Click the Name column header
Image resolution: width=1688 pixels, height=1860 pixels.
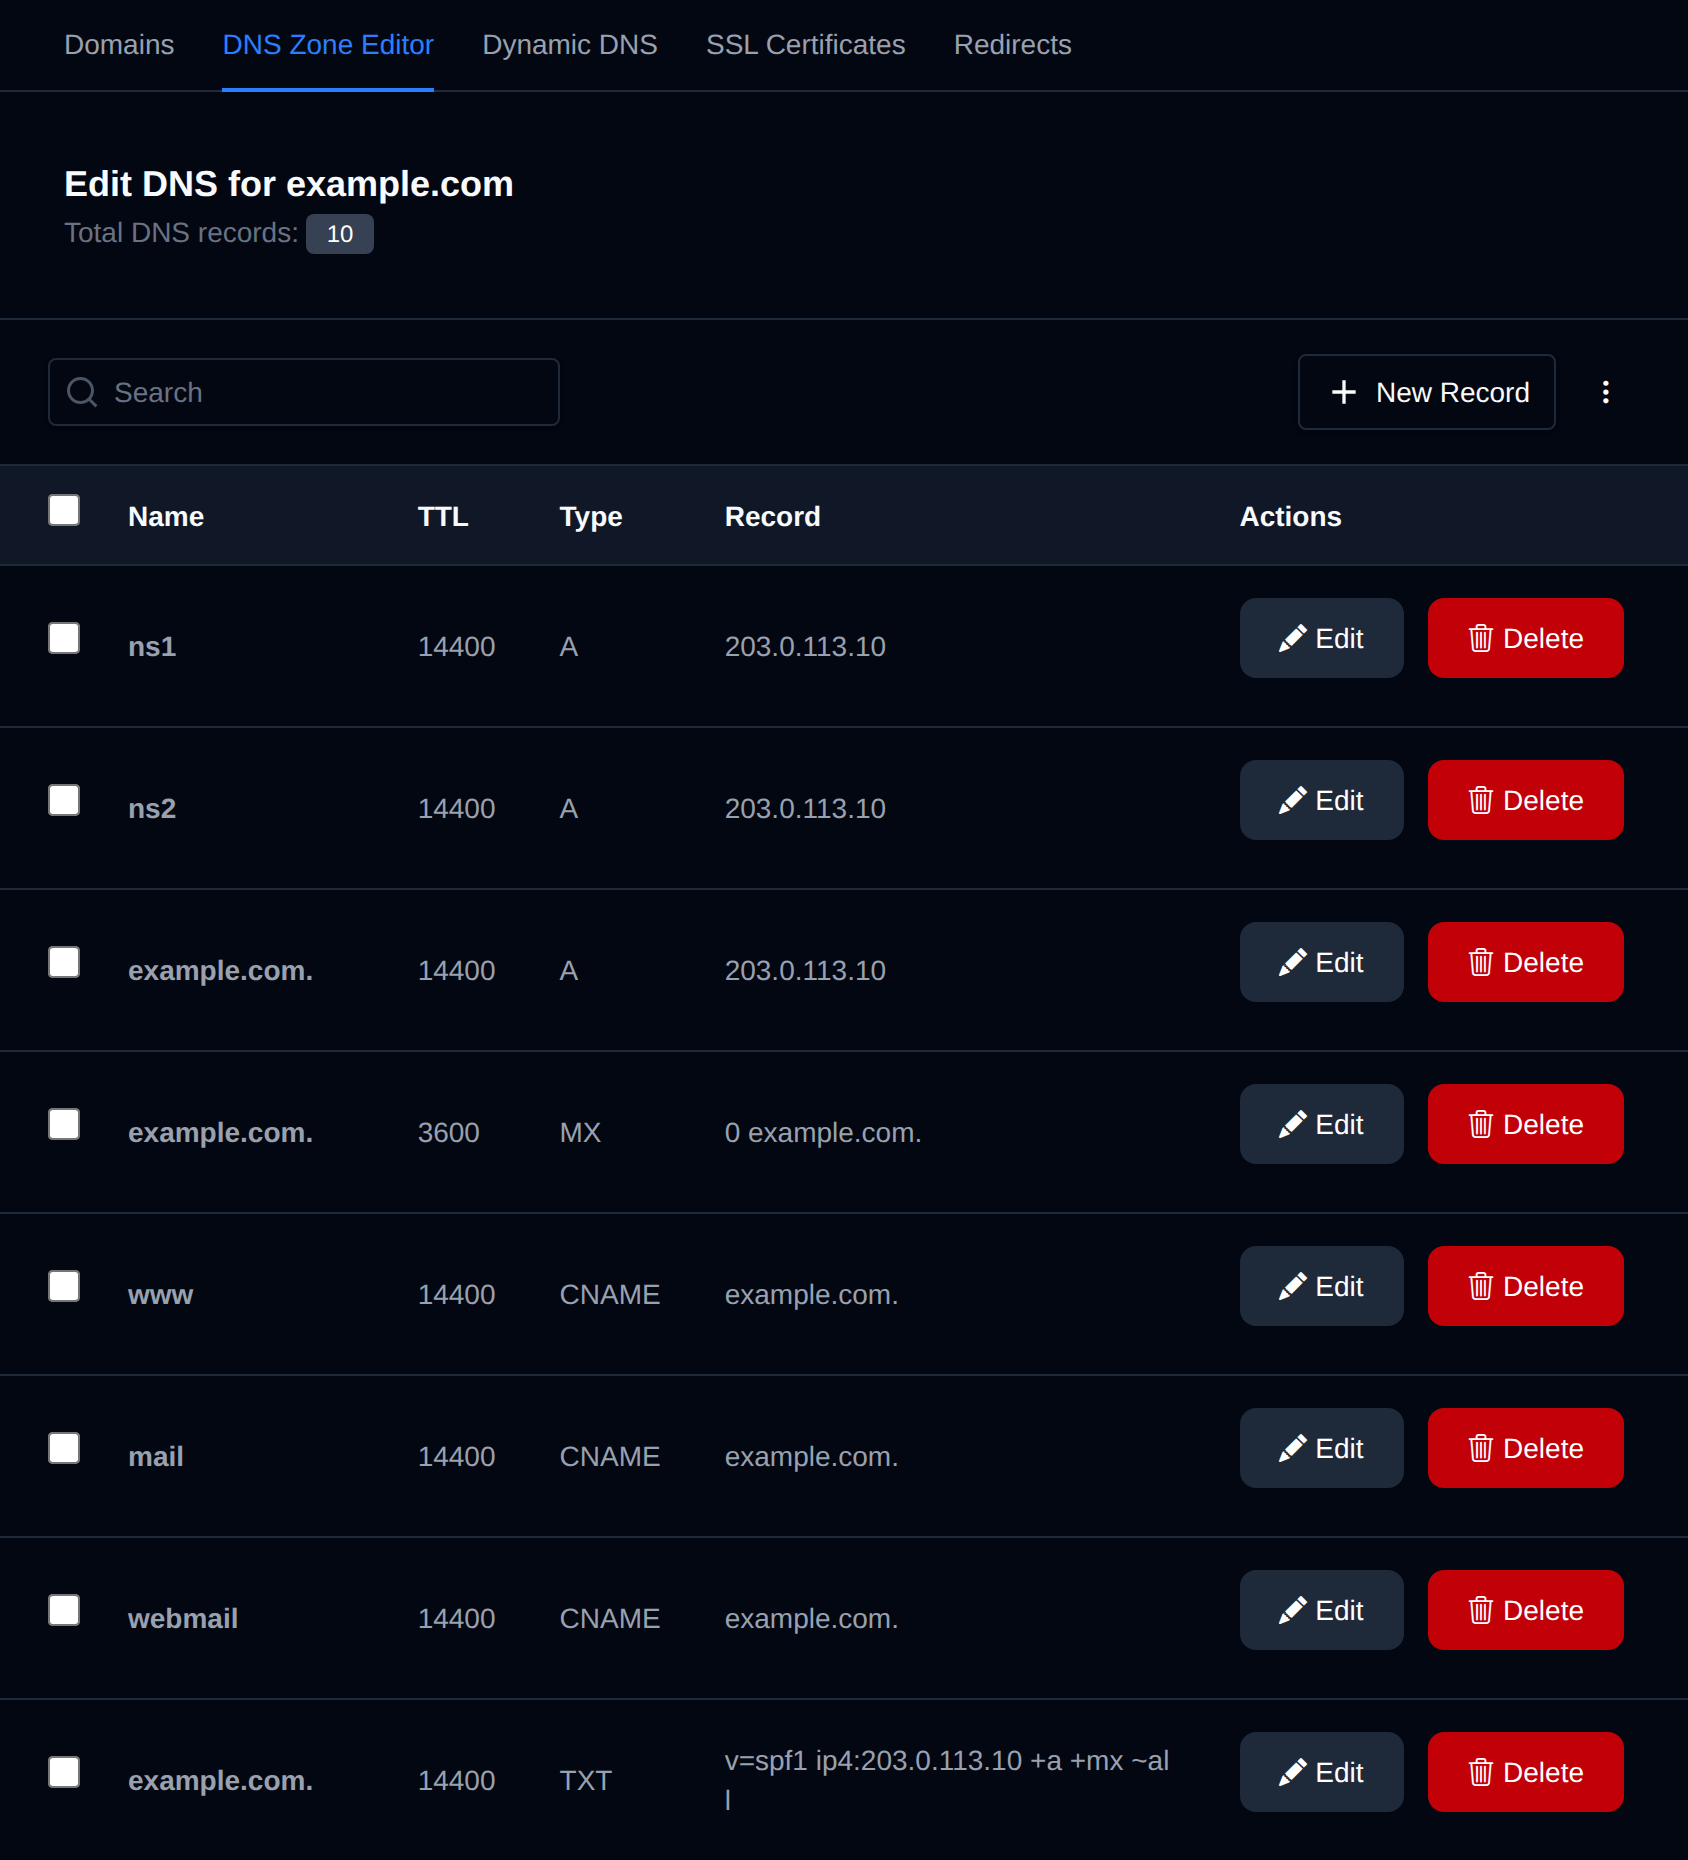(166, 516)
